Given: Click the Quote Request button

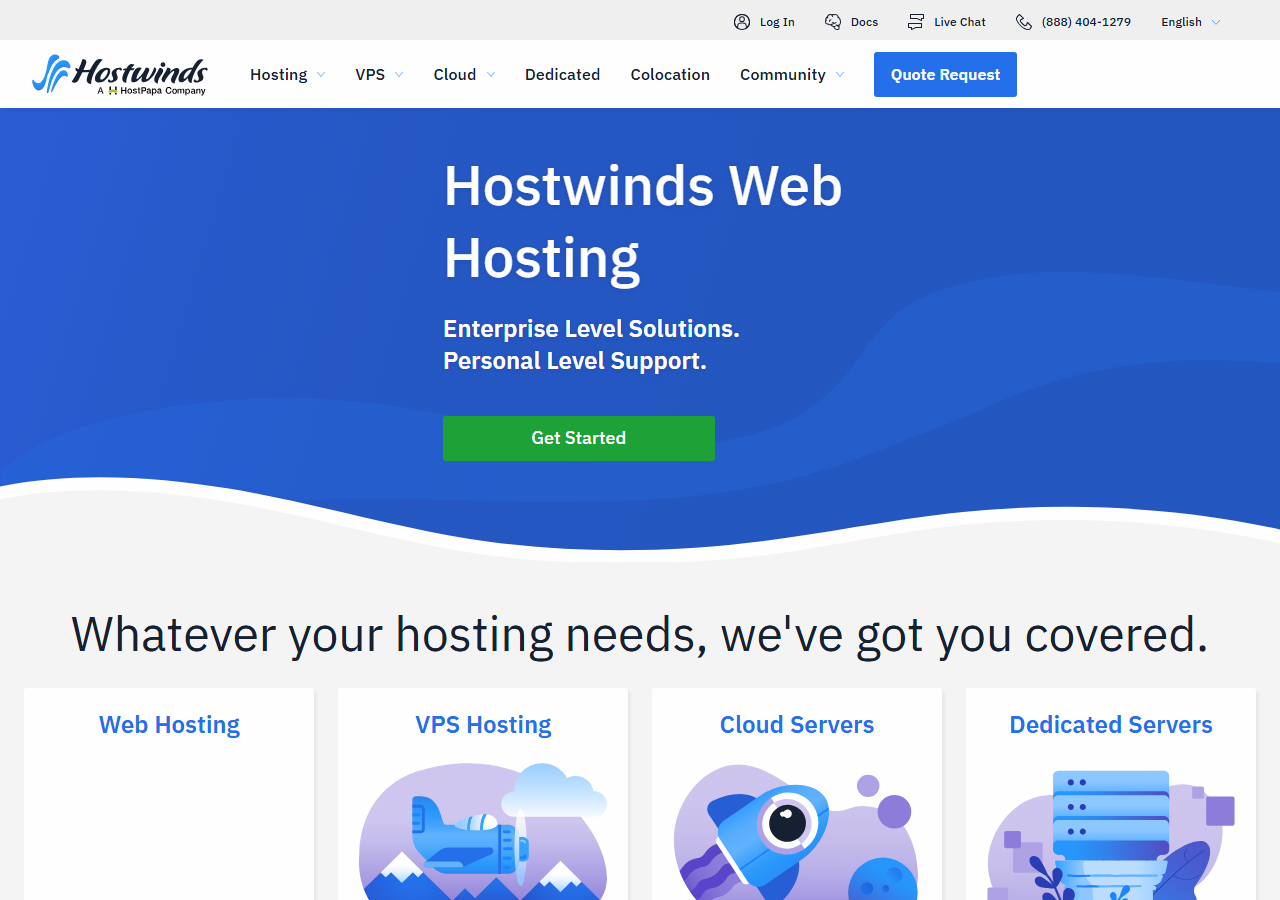Looking at the screenshot, I should [945, 75].
